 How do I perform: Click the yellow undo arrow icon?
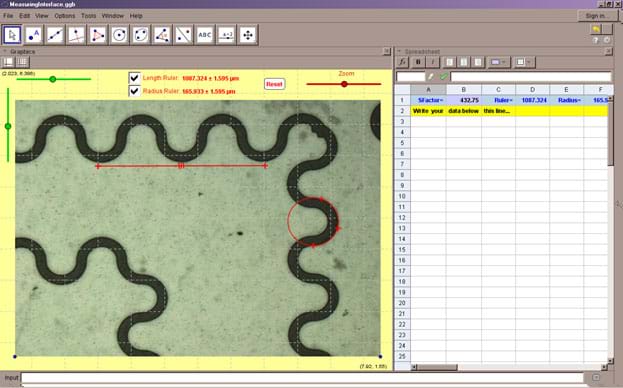[596, 29]
